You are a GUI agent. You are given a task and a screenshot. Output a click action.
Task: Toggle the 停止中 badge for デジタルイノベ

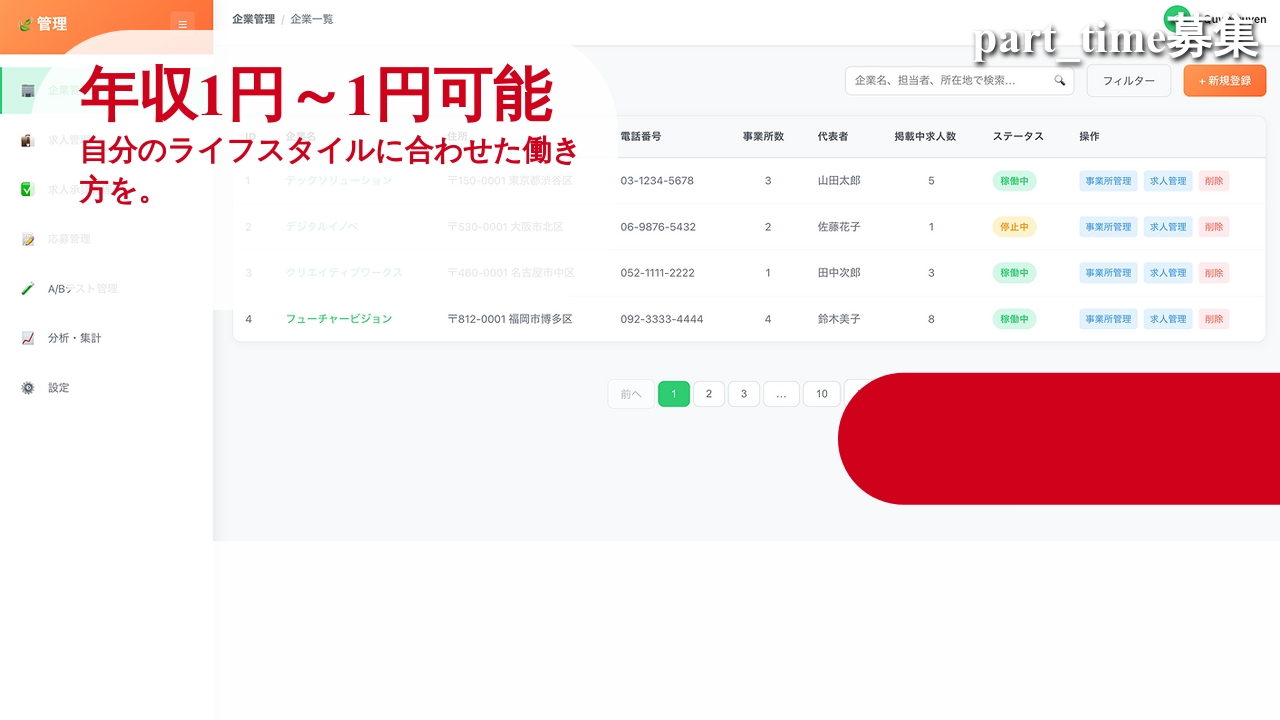(x=1014, y=227)
